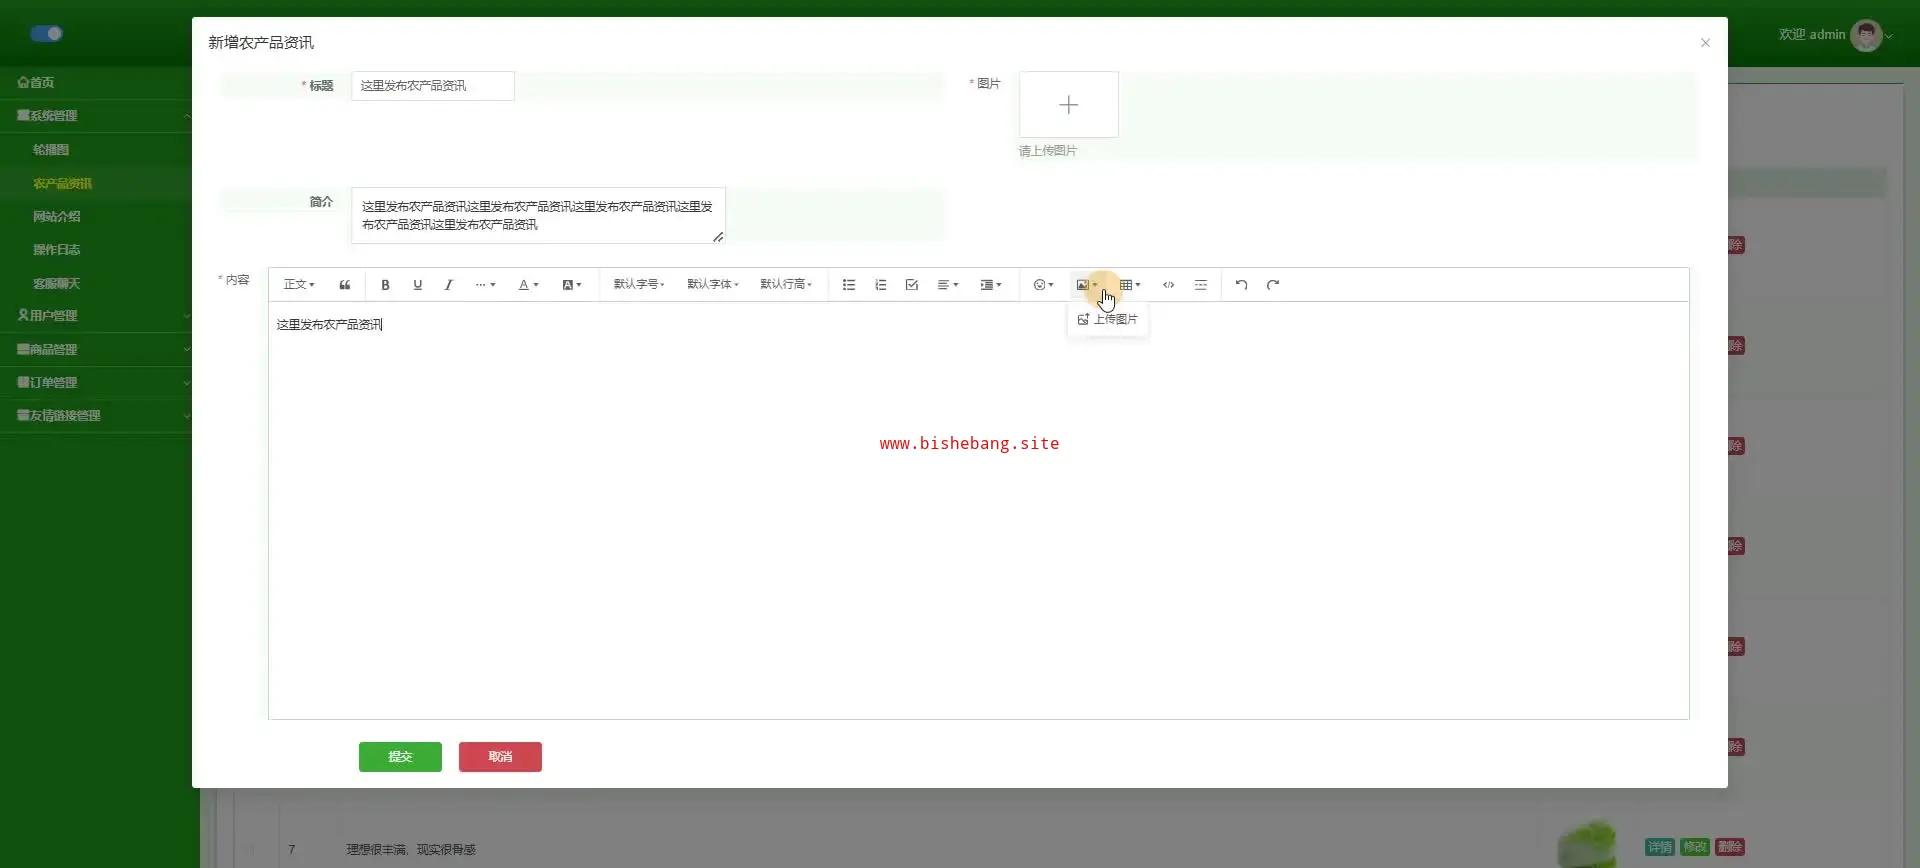Open 轮播图 in the sidebar
1920x868 pixels.
click(51, 150)
